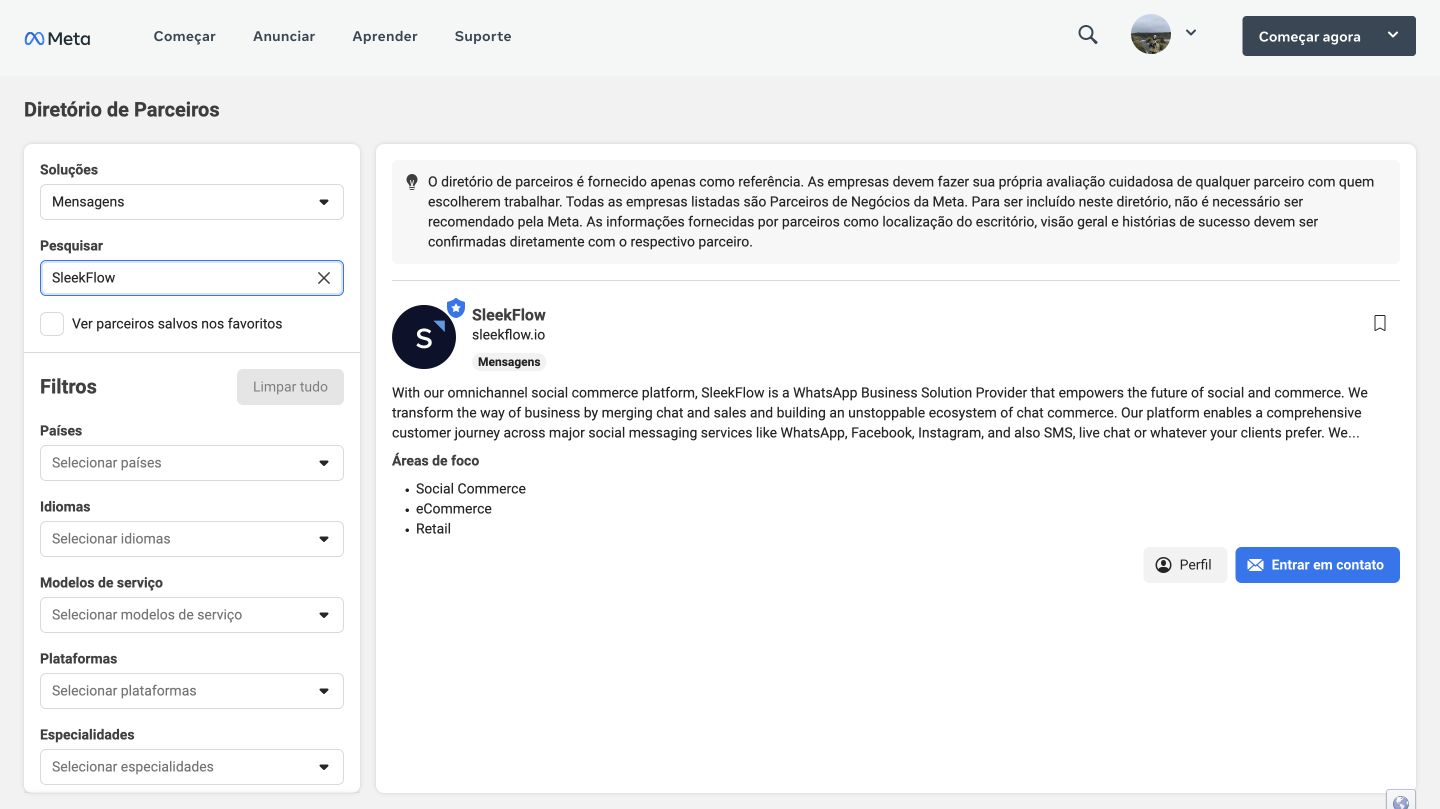Click the Mensagens tag under SleekFlow
Image resolution: width=1440 pixels, height=809 pixels.
tap(509, 362)
